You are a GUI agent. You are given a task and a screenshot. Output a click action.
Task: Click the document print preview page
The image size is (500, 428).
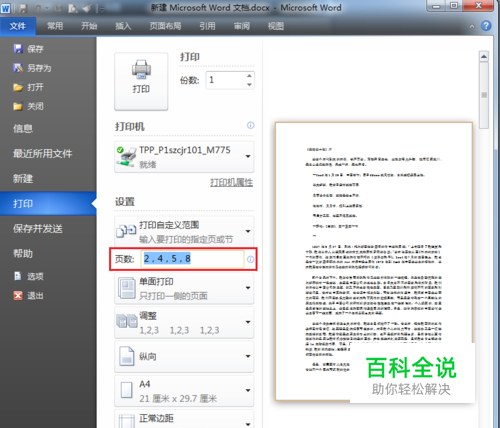[x=374, y=261]
